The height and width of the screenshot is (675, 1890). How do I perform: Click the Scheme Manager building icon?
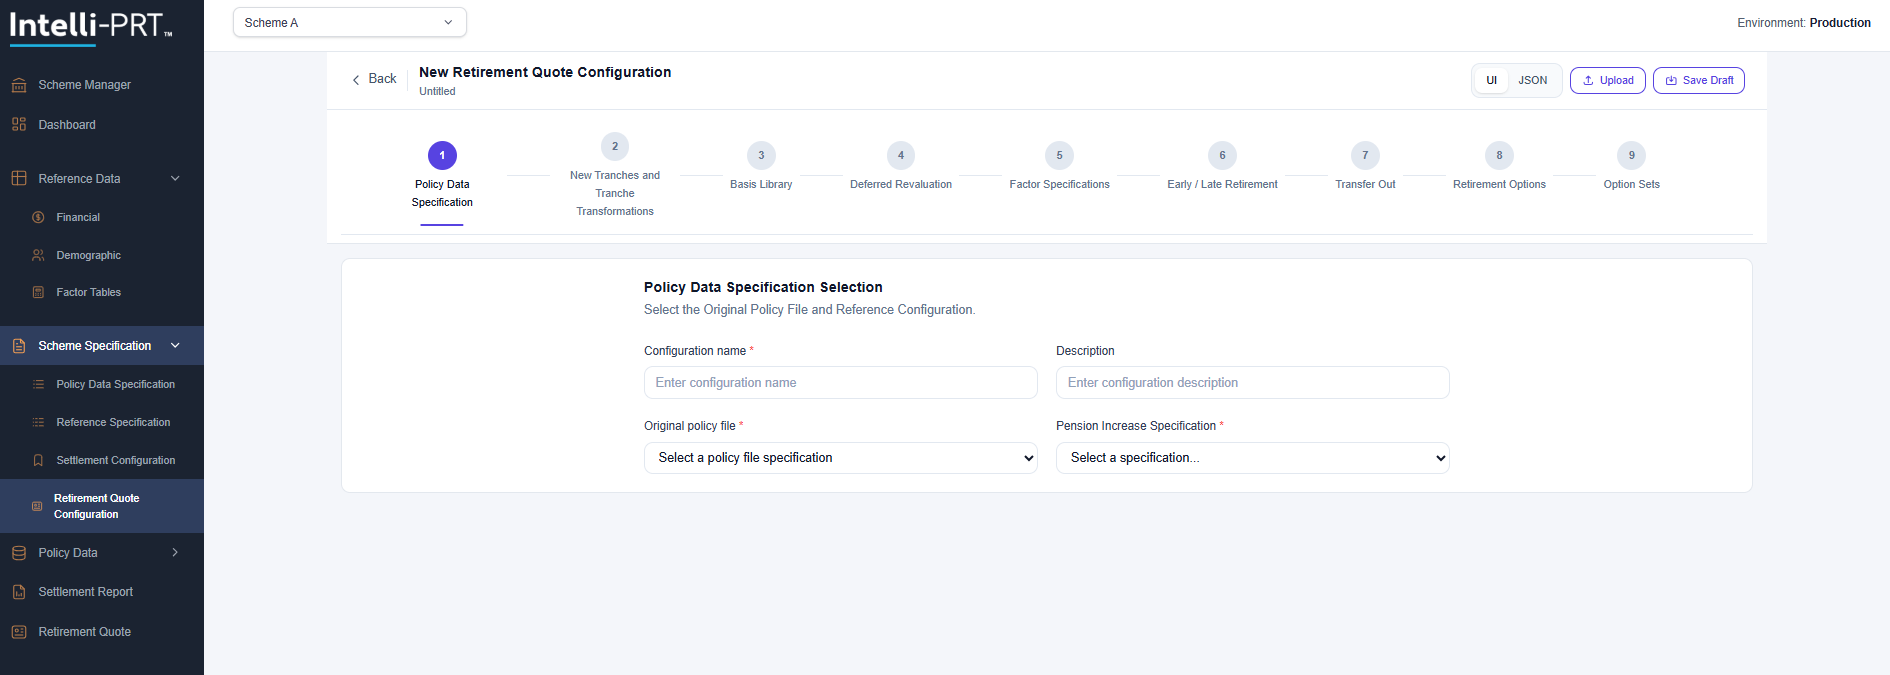click(19, 85)
